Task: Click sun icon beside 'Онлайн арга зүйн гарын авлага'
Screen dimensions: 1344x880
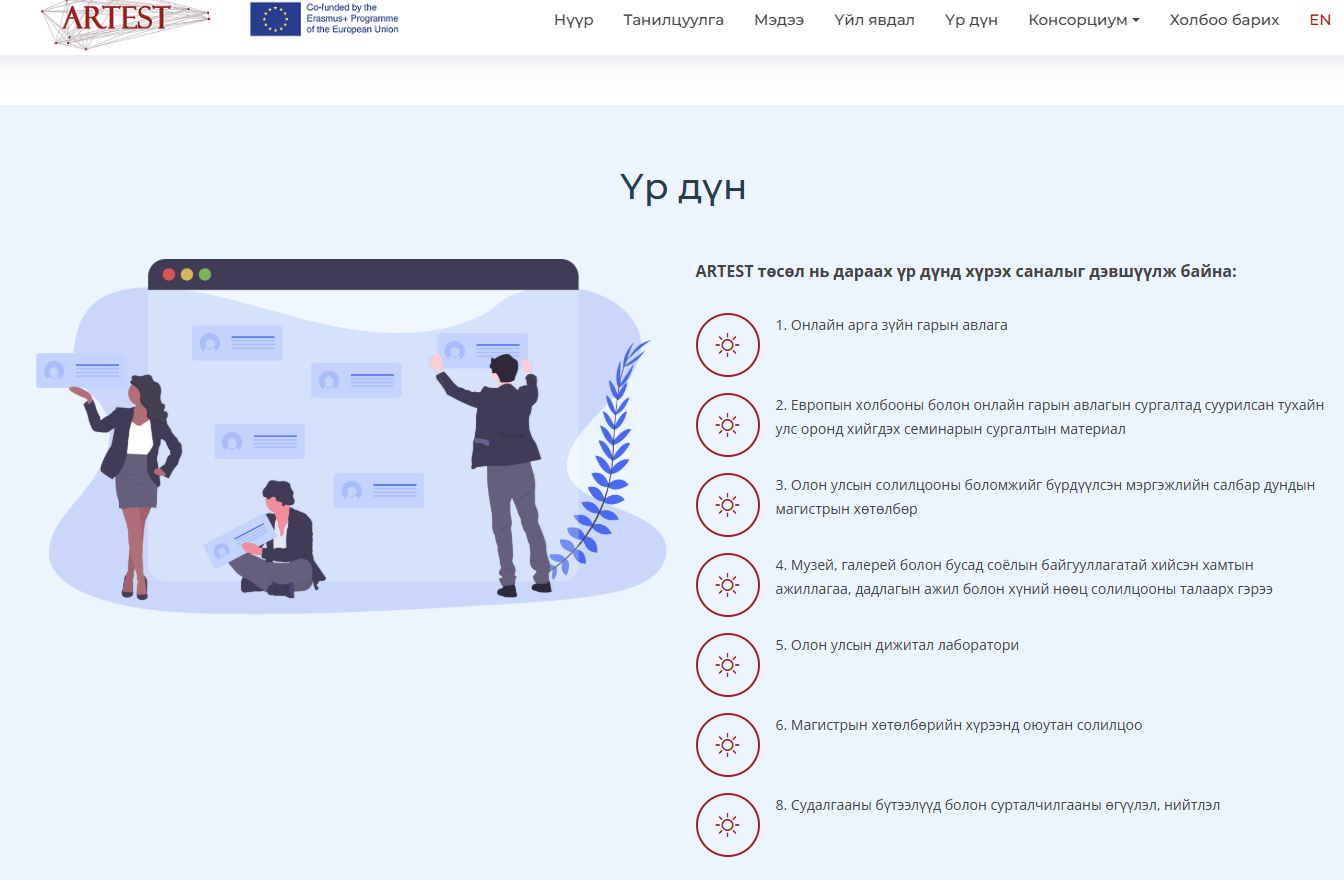Action: point(728,345)
